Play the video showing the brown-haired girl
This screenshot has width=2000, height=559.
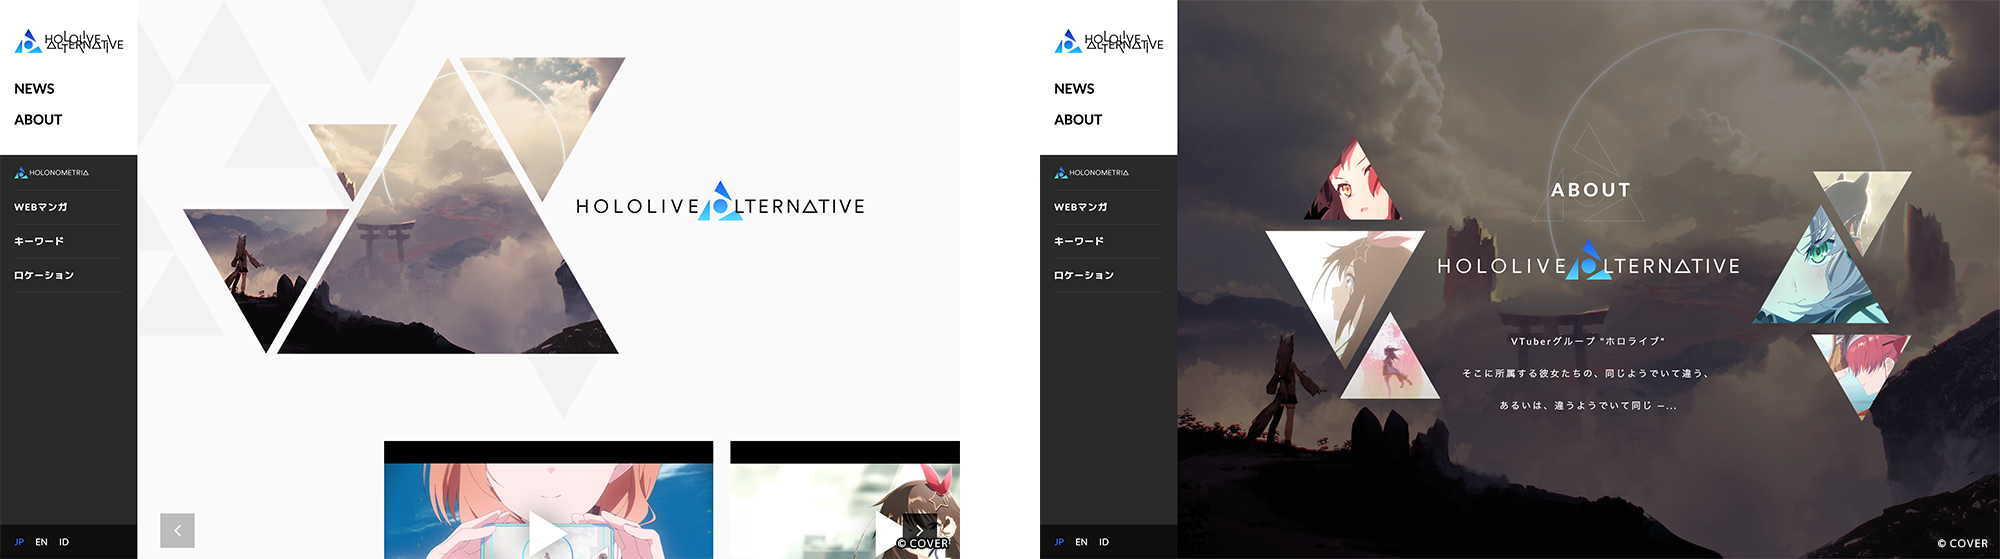click(x=889, y=533)
